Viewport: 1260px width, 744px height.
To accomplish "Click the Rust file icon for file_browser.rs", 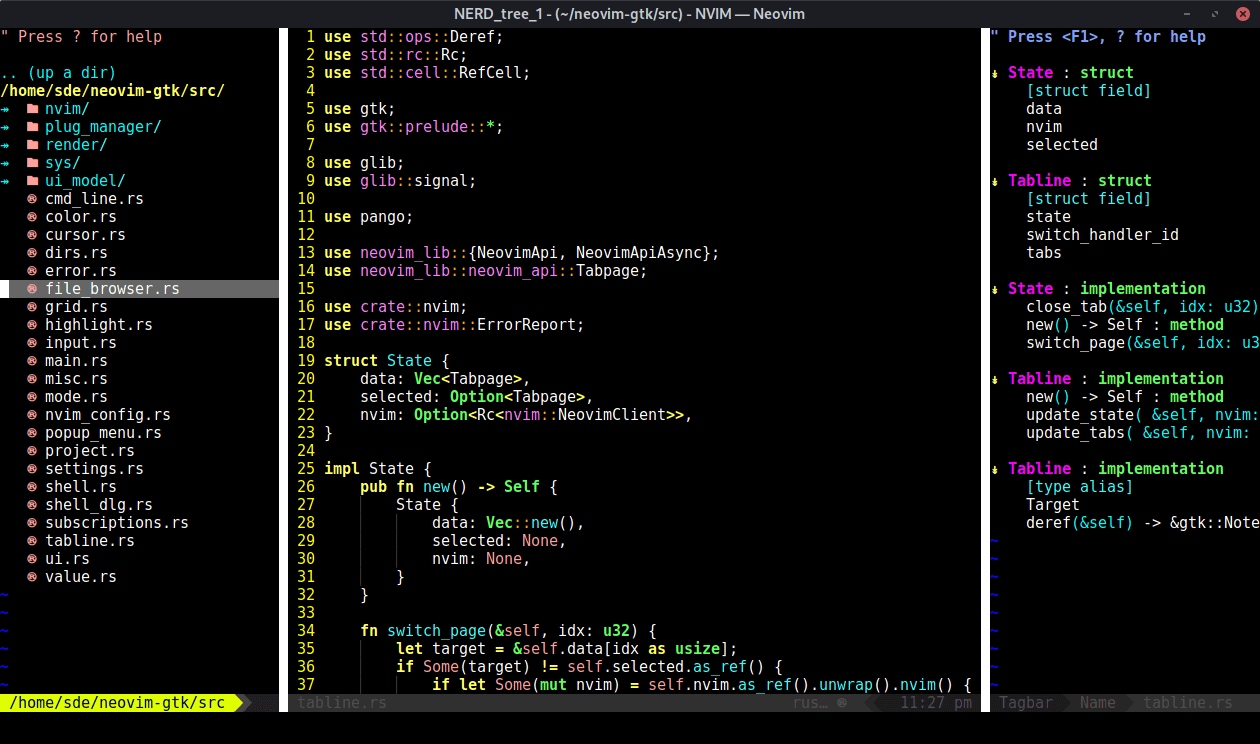I will click(x=32, y=289).
